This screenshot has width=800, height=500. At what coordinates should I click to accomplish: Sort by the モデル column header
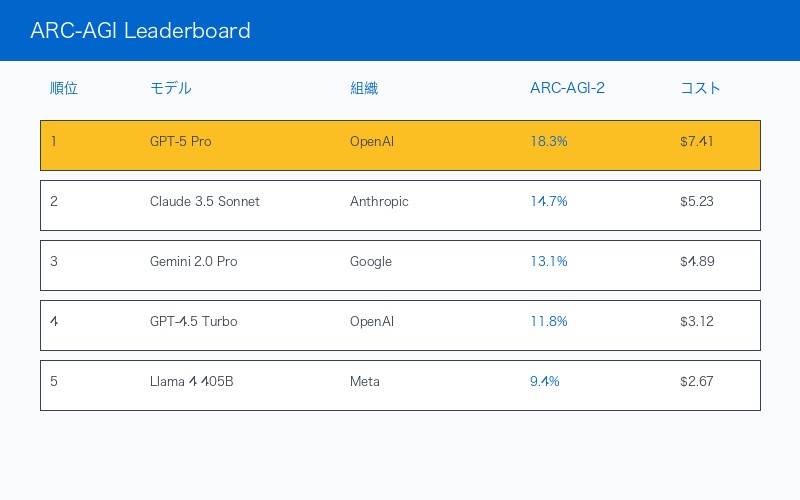[x=170, y=88]
